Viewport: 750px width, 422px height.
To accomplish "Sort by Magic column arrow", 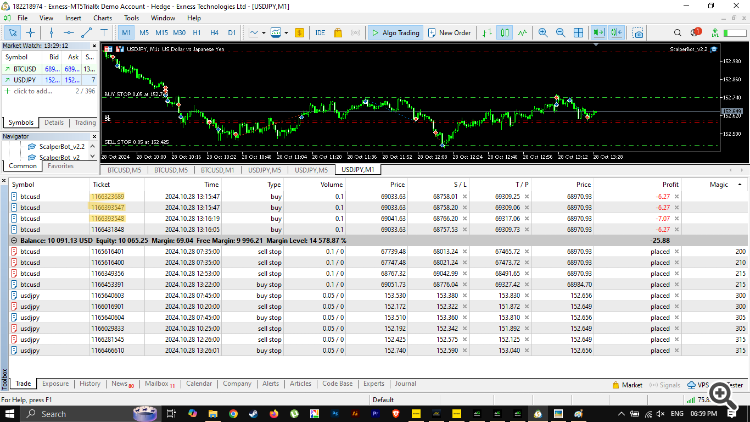I will pyautogui.click(x=740, y=185).
